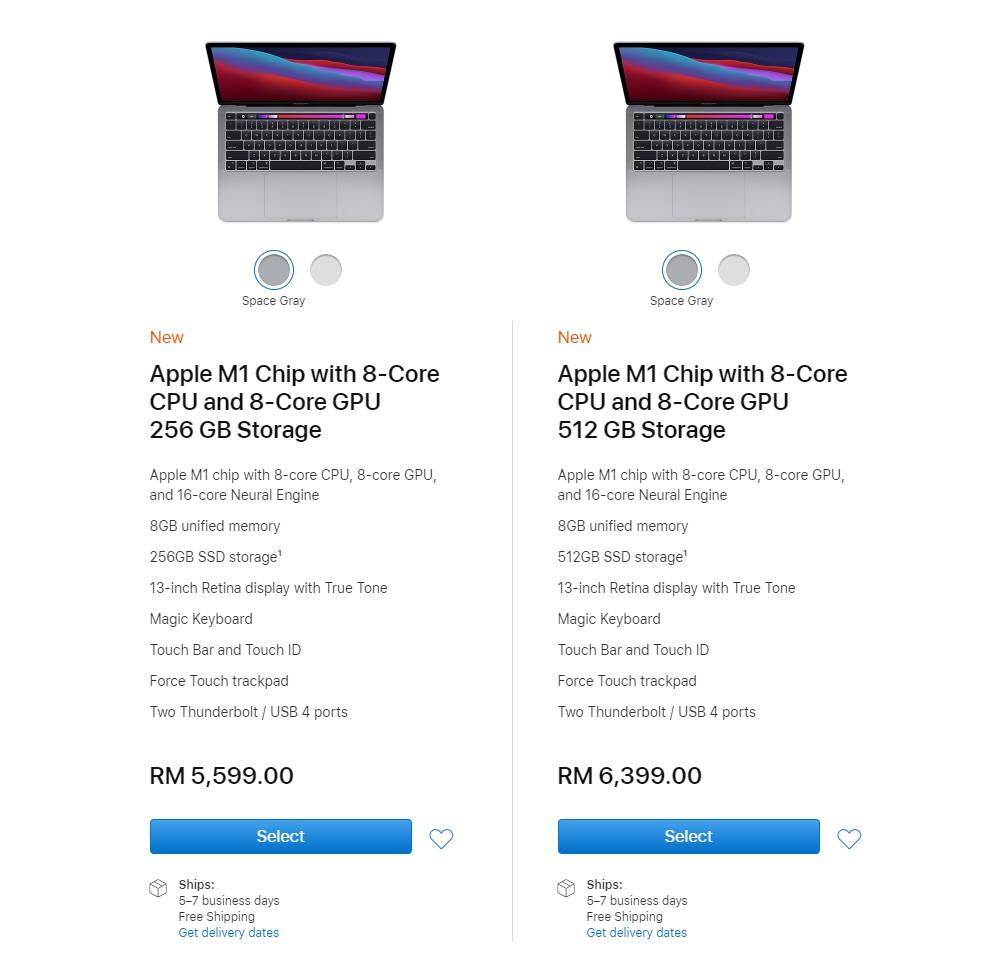This screenshot has width=1002, height=953.
Task: Open Get delivery dates for the 256 GB model
Action: tap(229, 933)
